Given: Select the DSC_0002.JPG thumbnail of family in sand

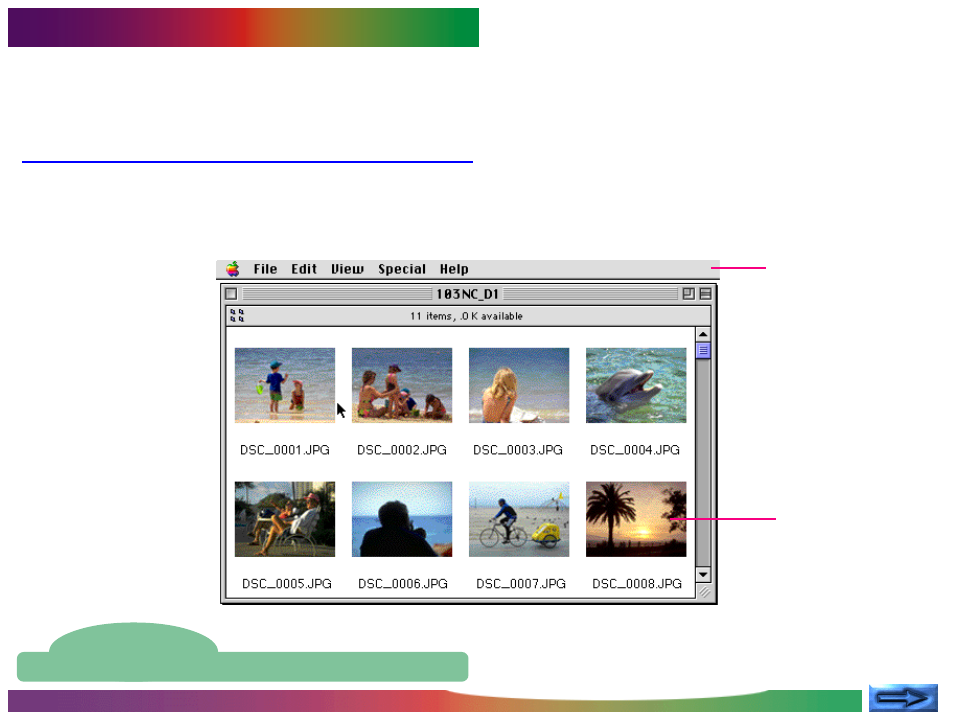Looking at the screenshot, I should click(x=402, y=385).
